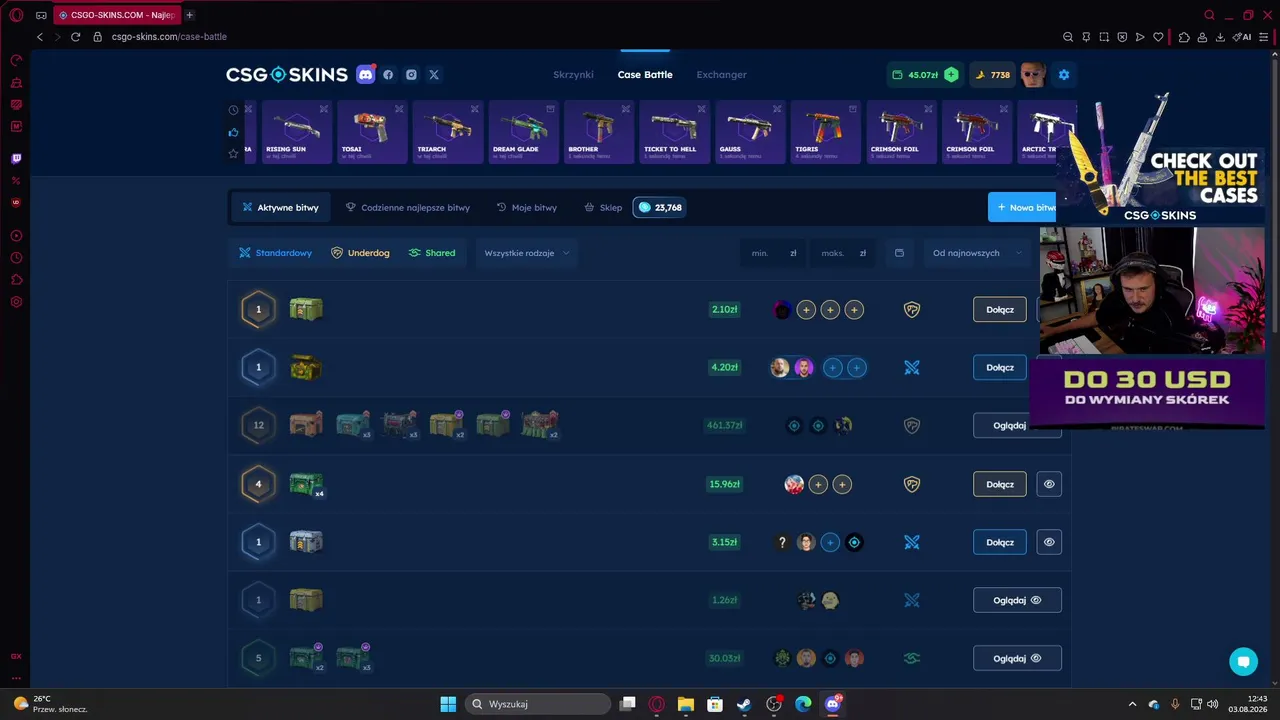Viewport: 1280px width, 720px height.
Task: Toggle the Standardowy battle filter
Action: (x=276, y=253)
